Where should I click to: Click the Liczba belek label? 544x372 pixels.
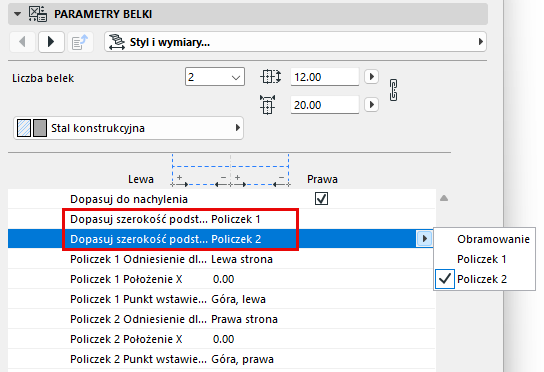click(43, 78)
